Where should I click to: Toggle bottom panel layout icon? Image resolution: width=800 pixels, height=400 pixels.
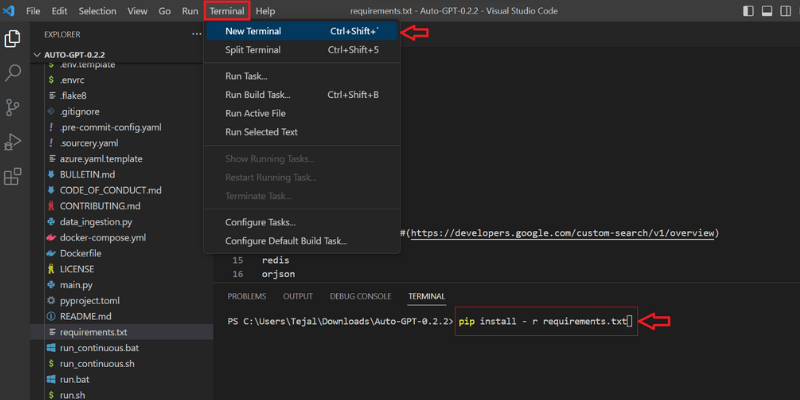click(x=767, y=11)
